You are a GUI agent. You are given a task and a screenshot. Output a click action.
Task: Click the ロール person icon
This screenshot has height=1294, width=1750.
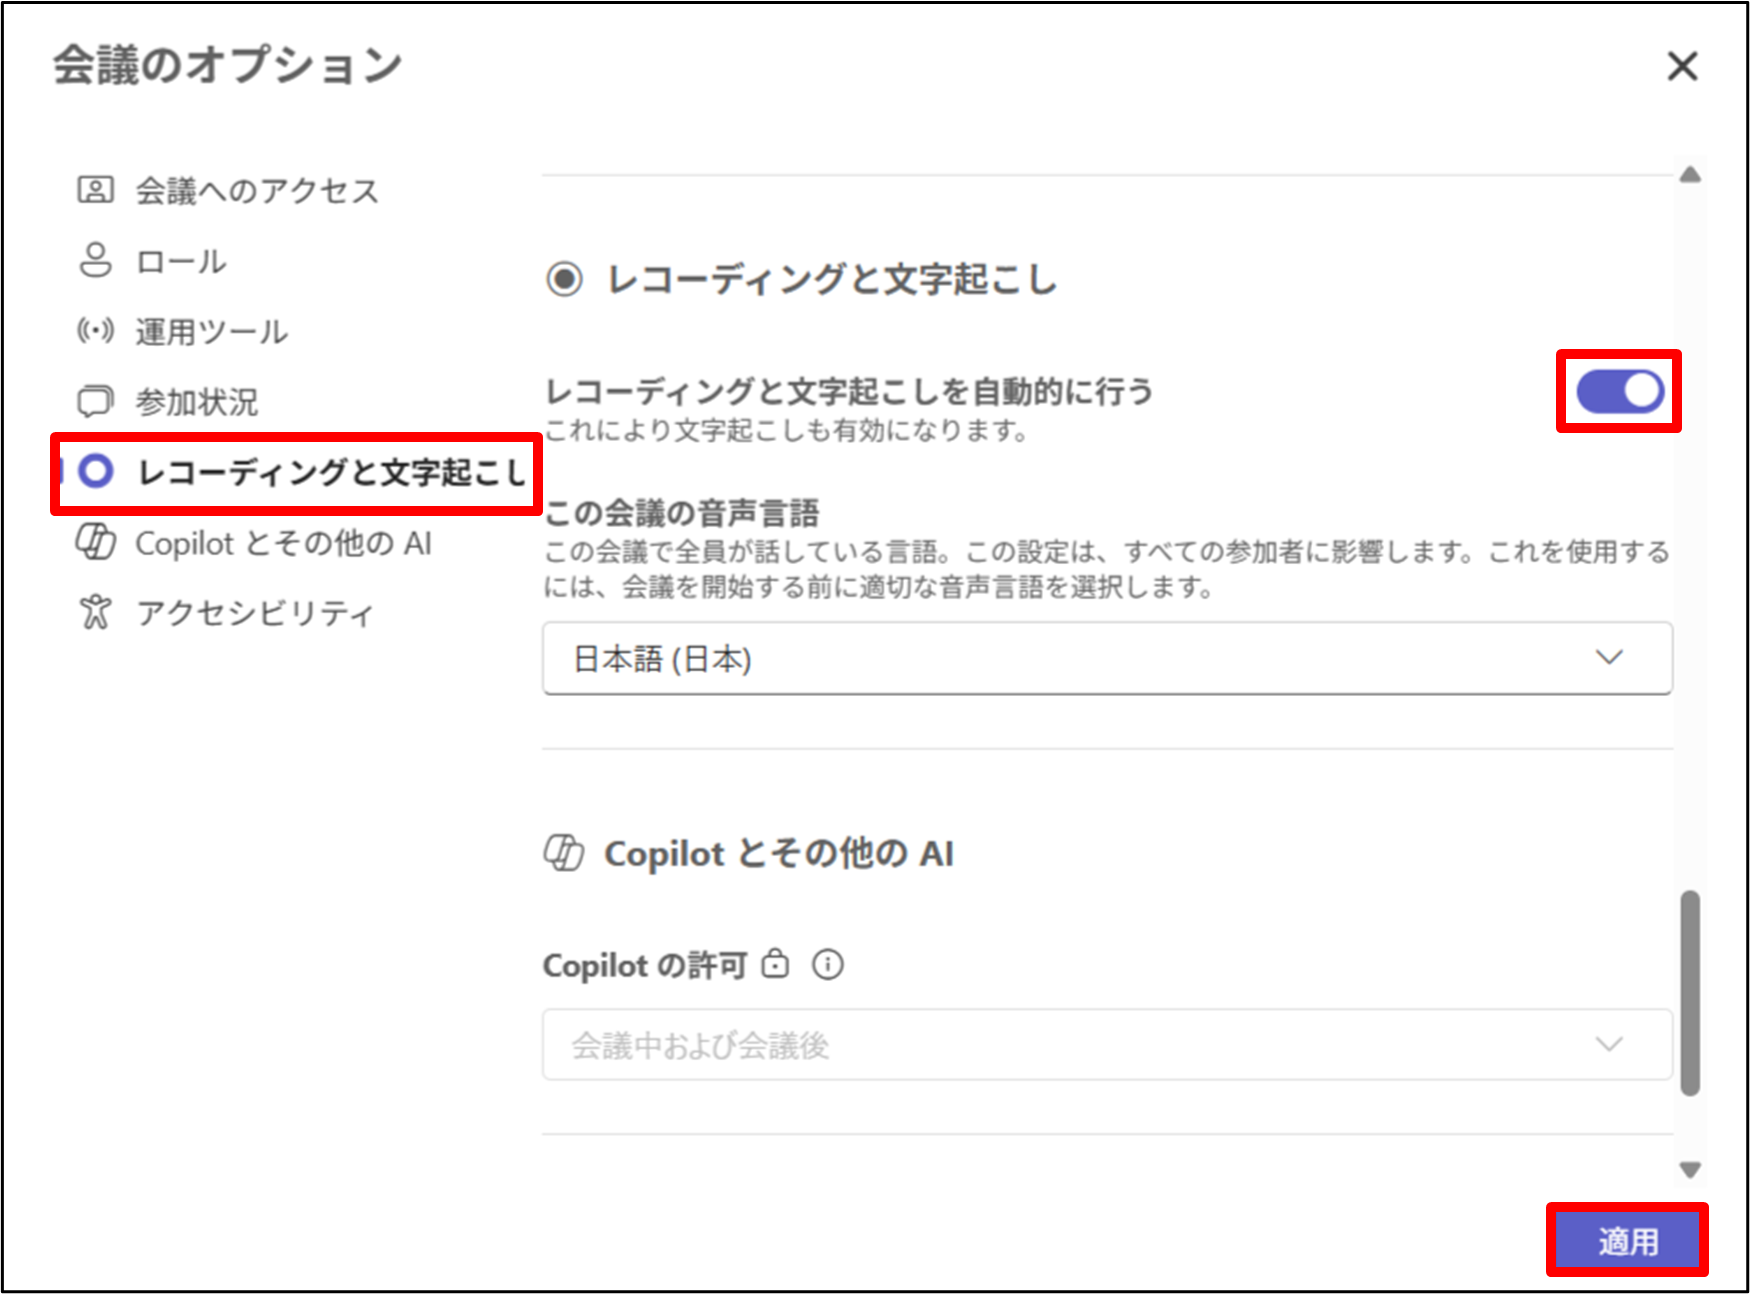pyautogui.click(x=96, y=261)
